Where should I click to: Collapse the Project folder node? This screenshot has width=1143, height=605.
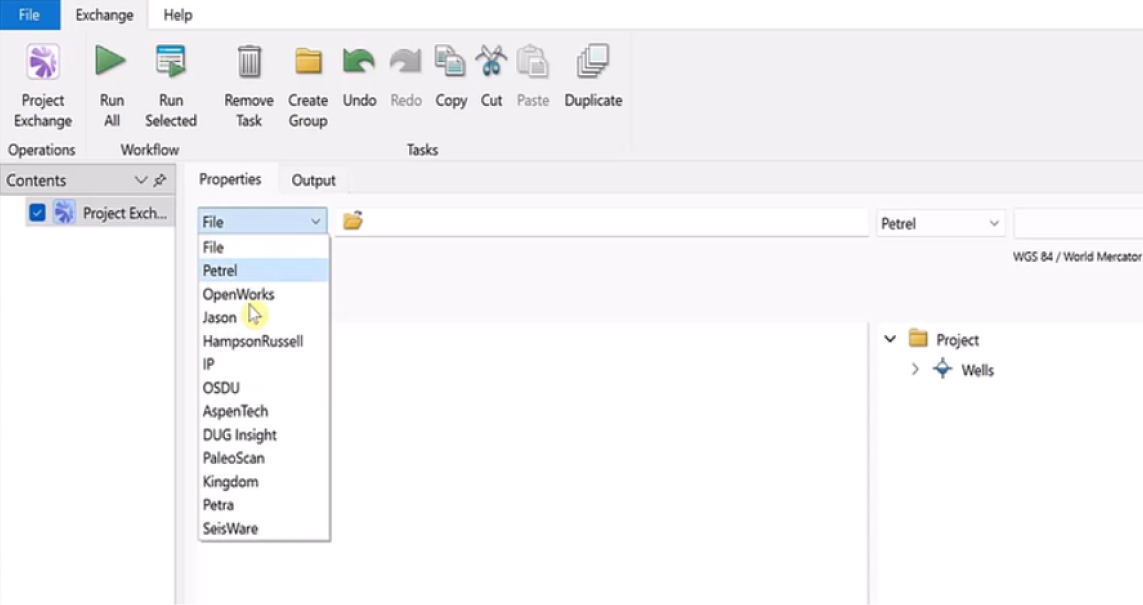[x=890, y=340]
